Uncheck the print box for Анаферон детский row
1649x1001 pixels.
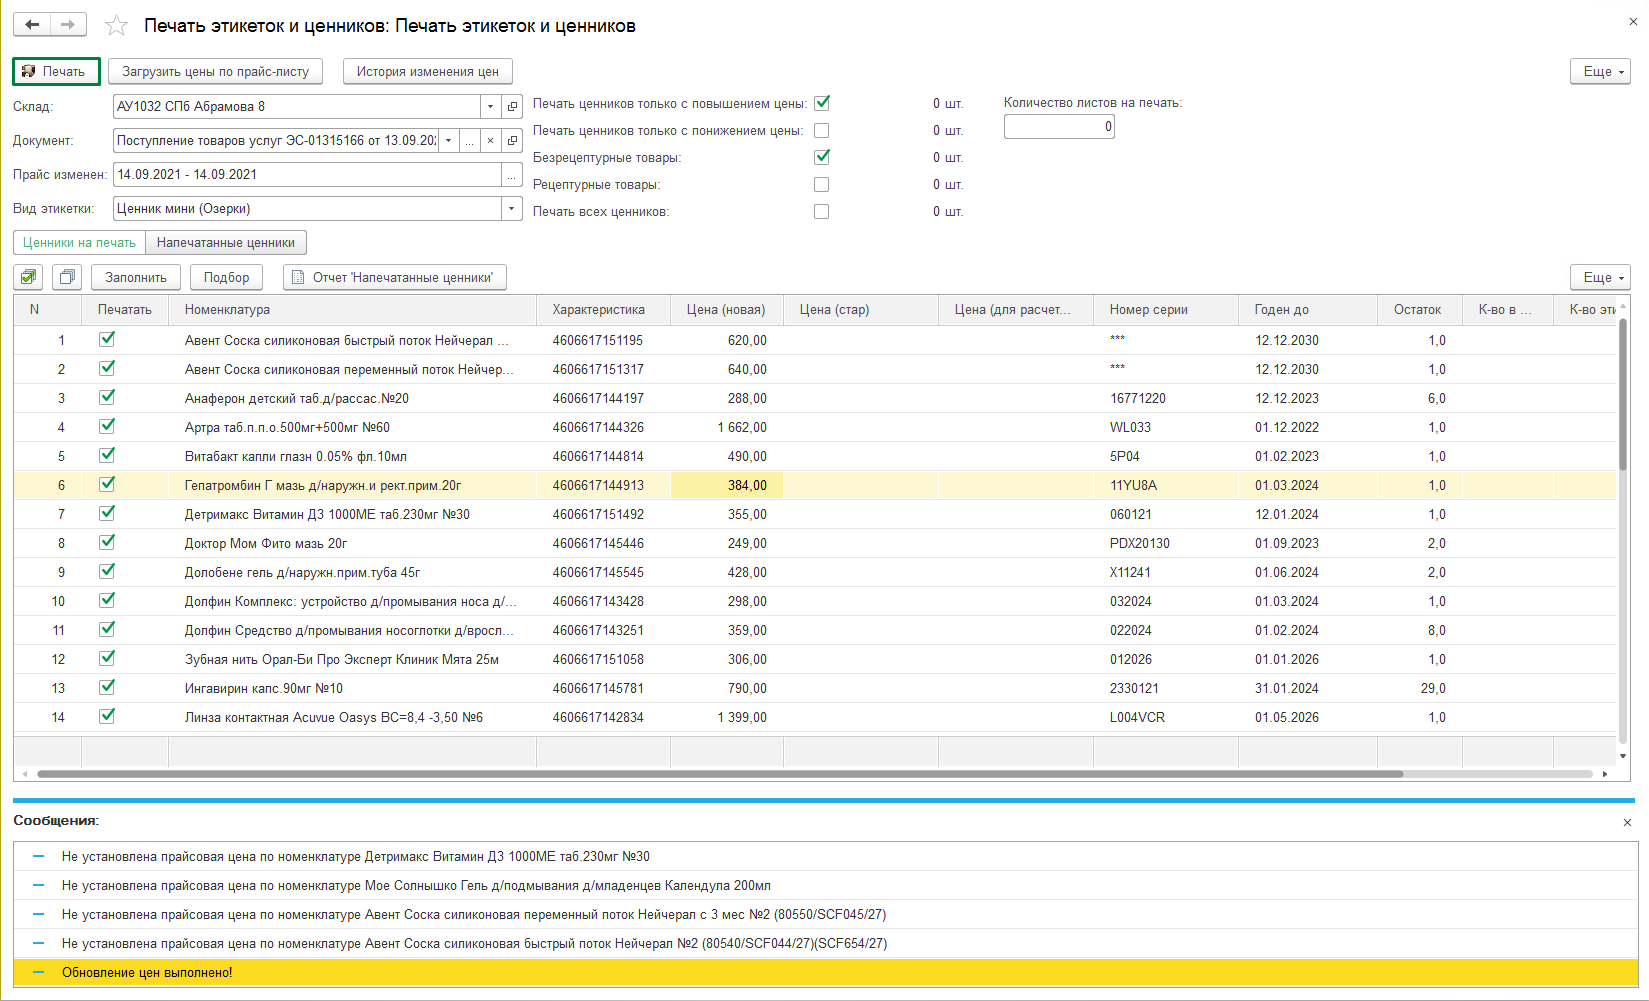[x=107, y=398]
